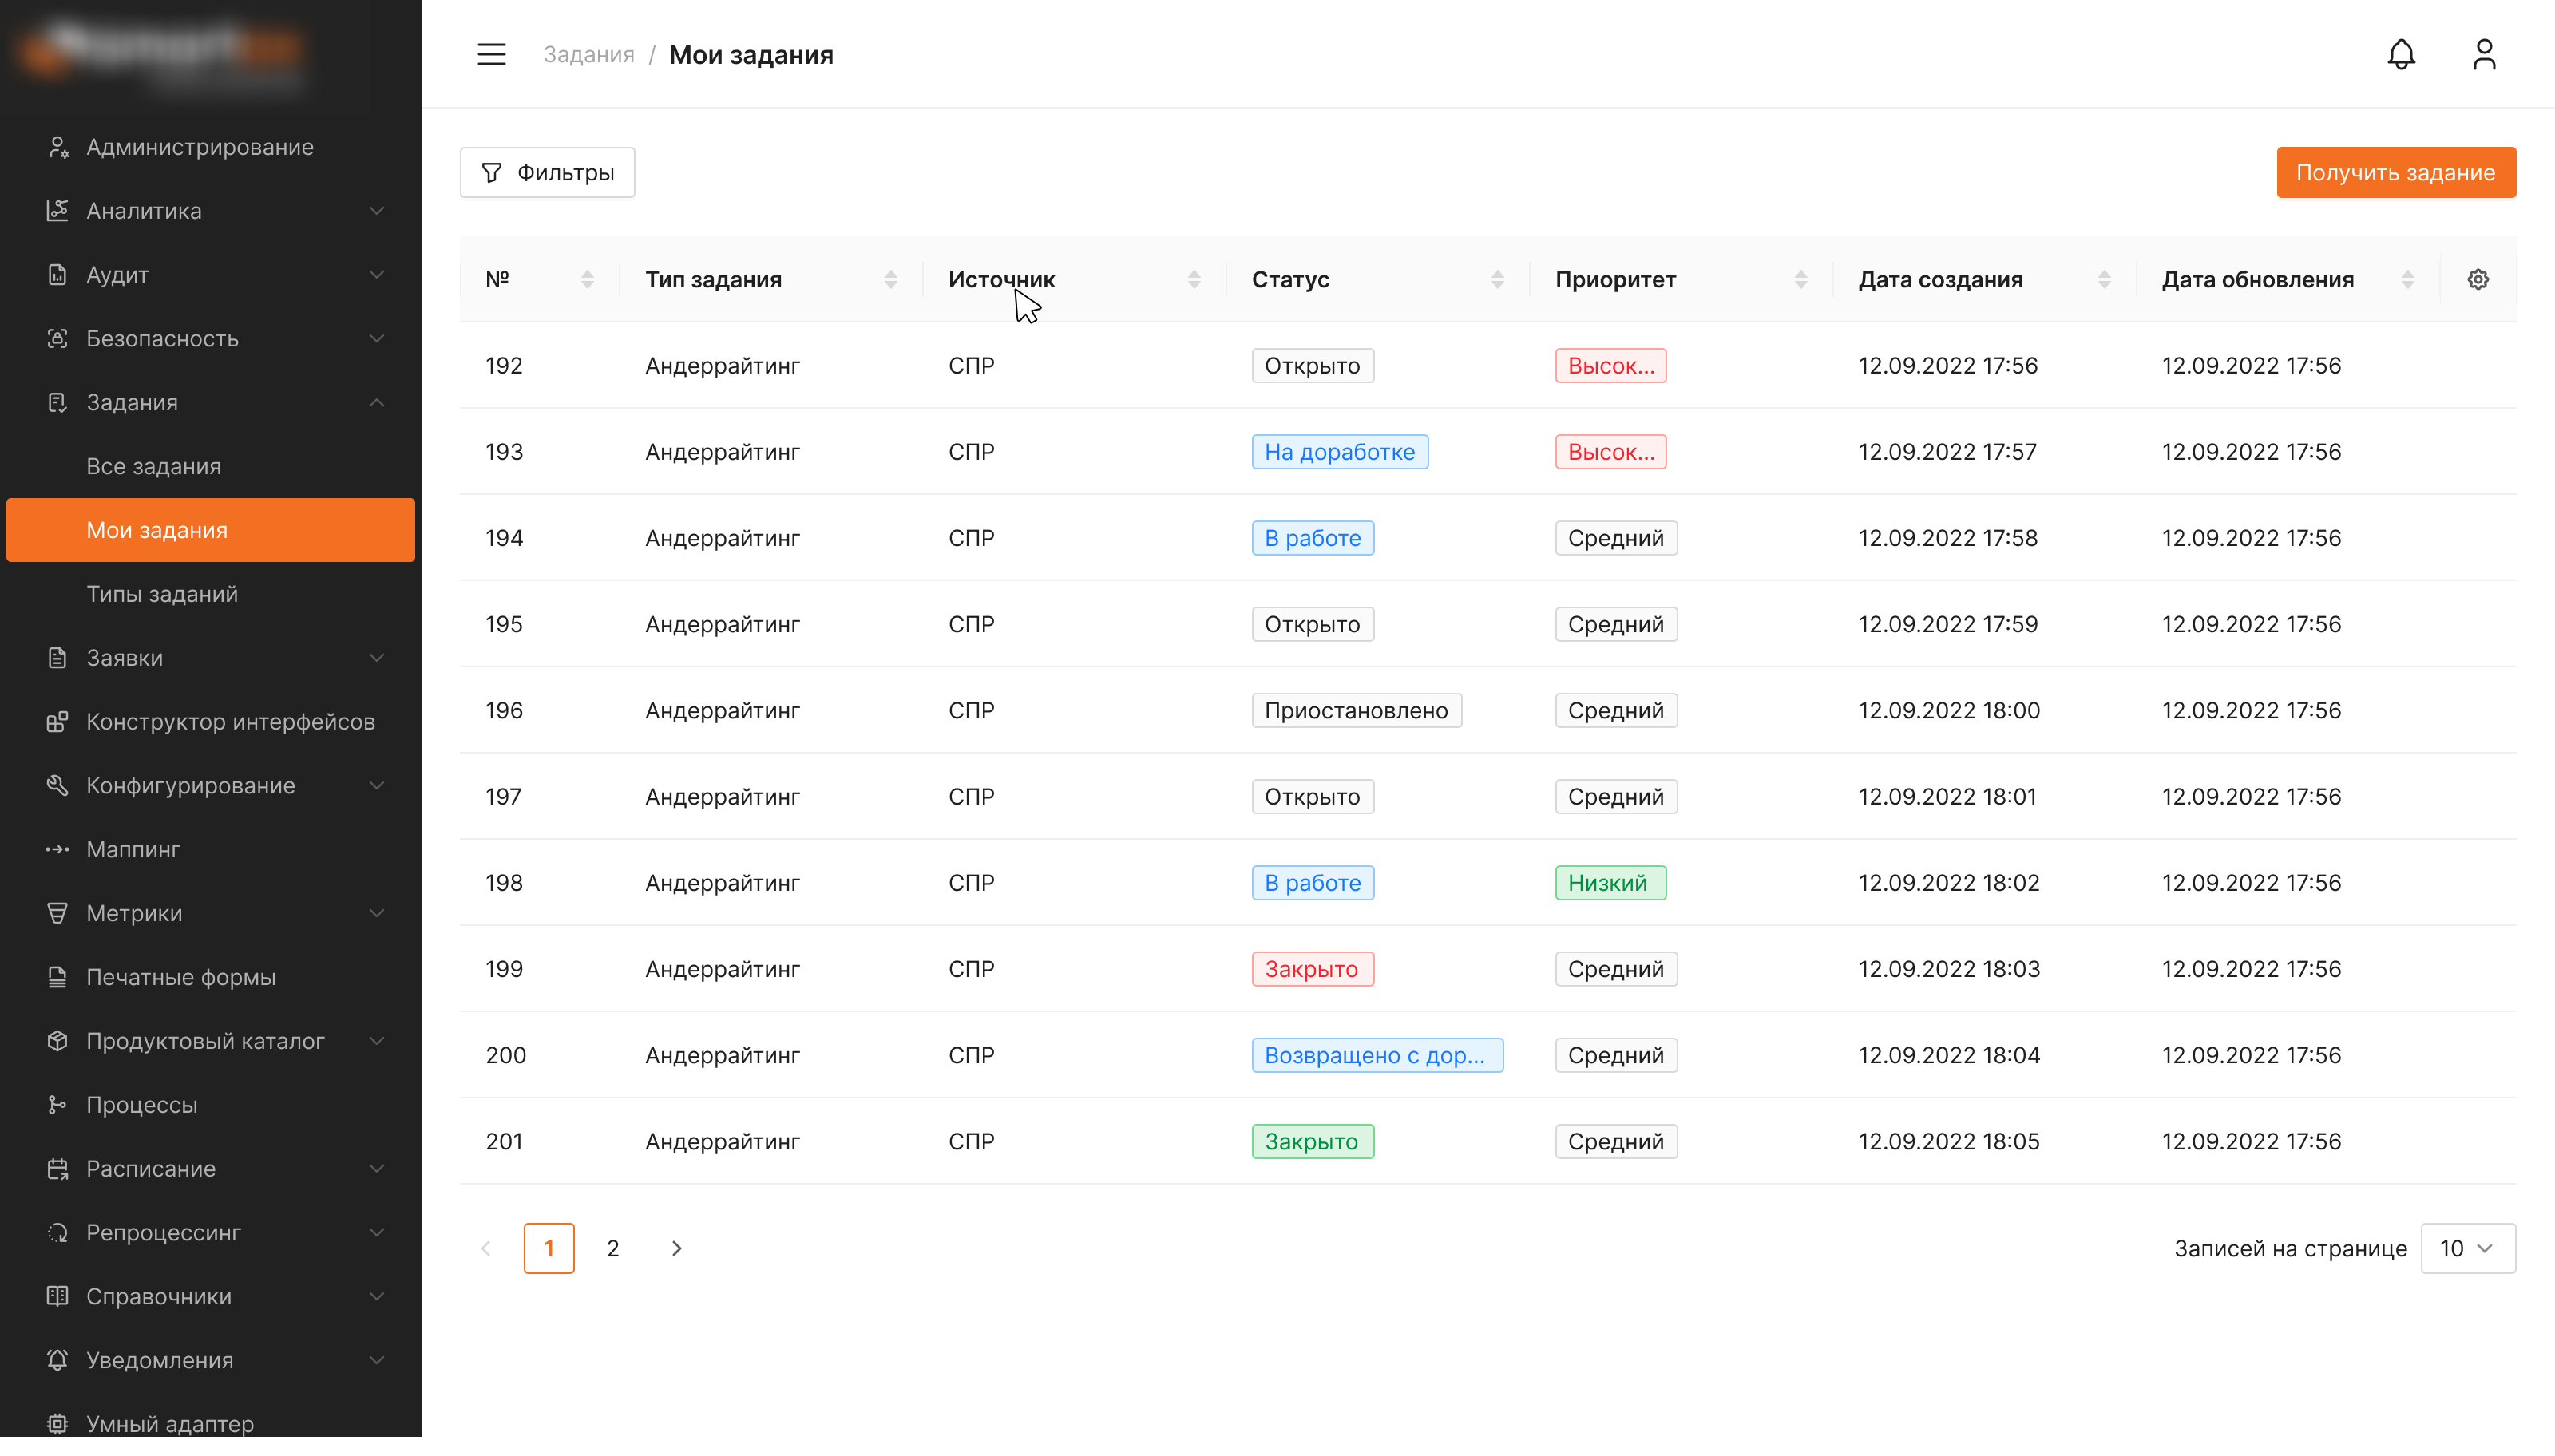This screenshot has width=2555, height=1456.
Task: Click the Получить задание button
Action: 2396,172
